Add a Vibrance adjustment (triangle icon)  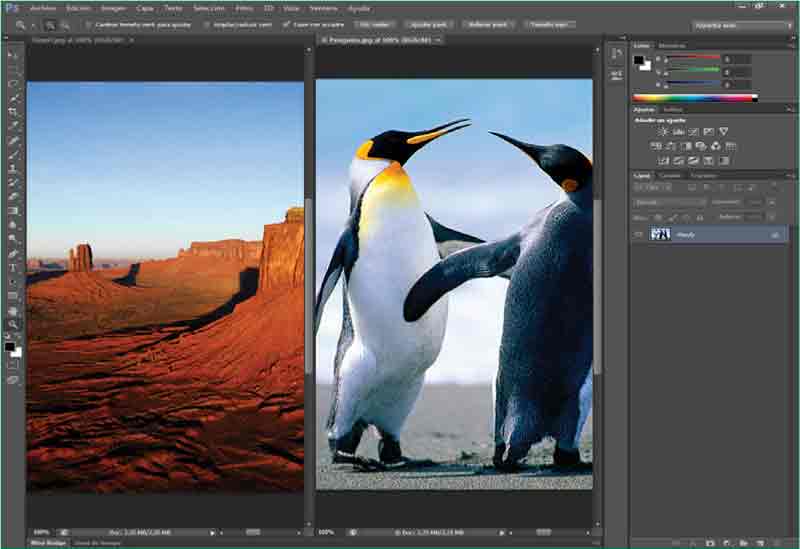click(x=723, y=131)
